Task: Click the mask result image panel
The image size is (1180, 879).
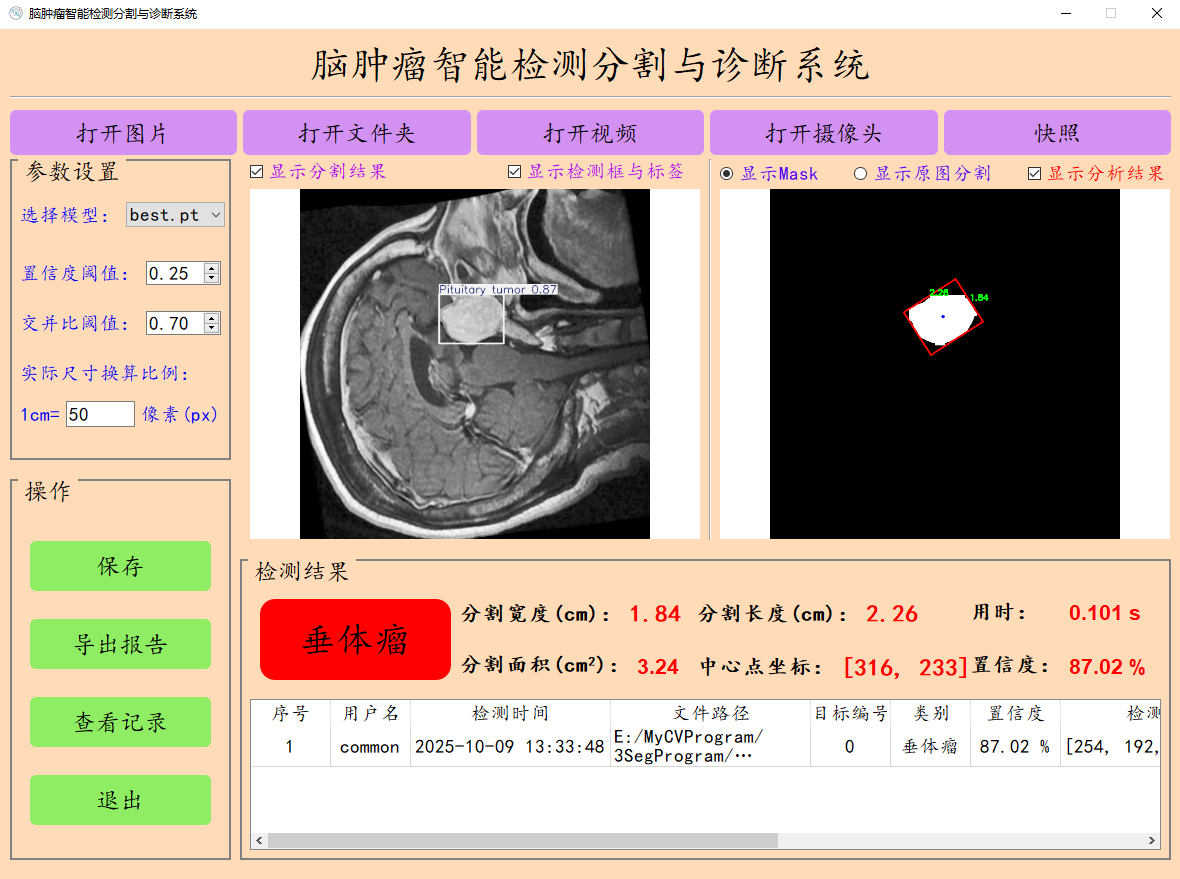Action: [944, 363]
